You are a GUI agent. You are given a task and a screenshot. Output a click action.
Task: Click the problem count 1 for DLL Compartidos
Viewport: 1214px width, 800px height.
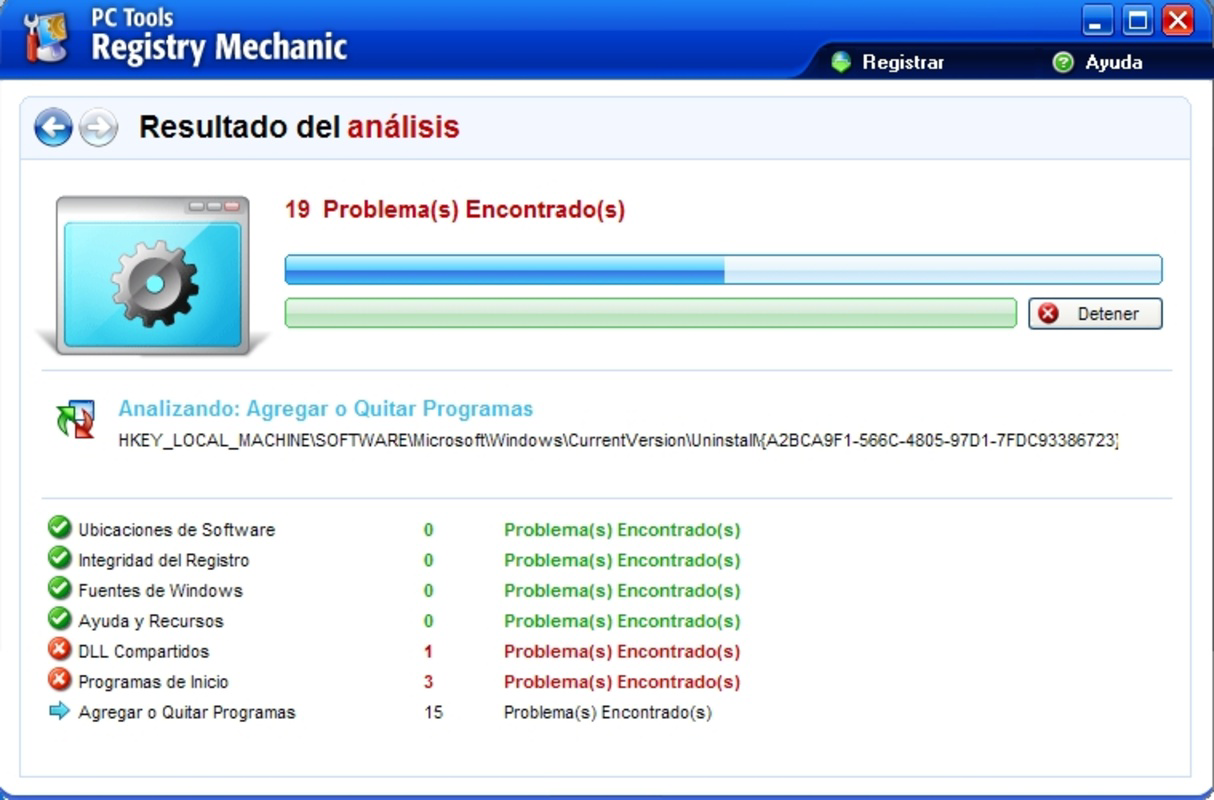tap(428, 652)
